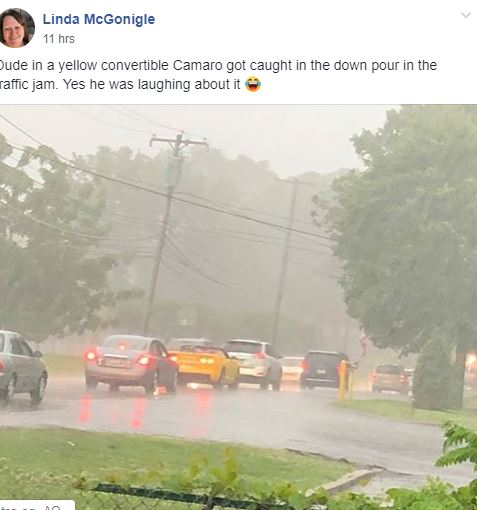Click the yellow bollard beside the road

tap(343, 380)
